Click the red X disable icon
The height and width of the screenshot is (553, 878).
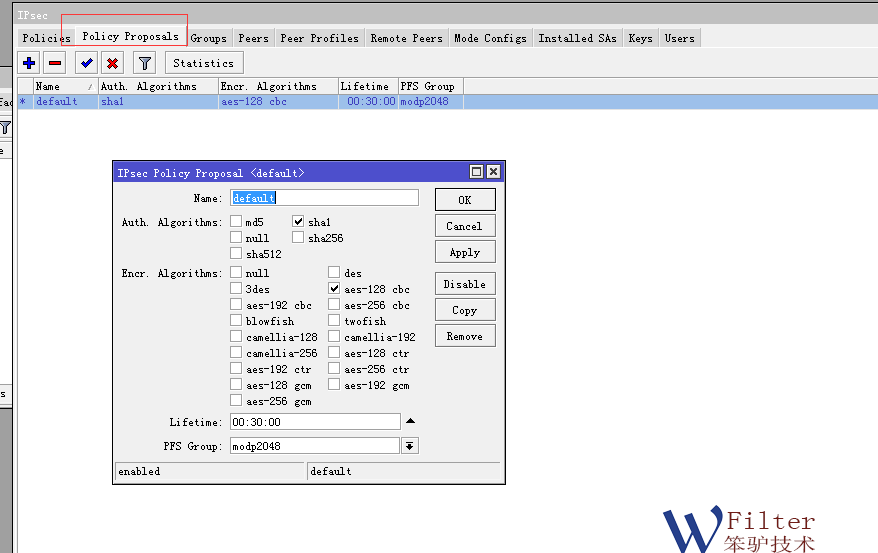(x=113, y=63)
